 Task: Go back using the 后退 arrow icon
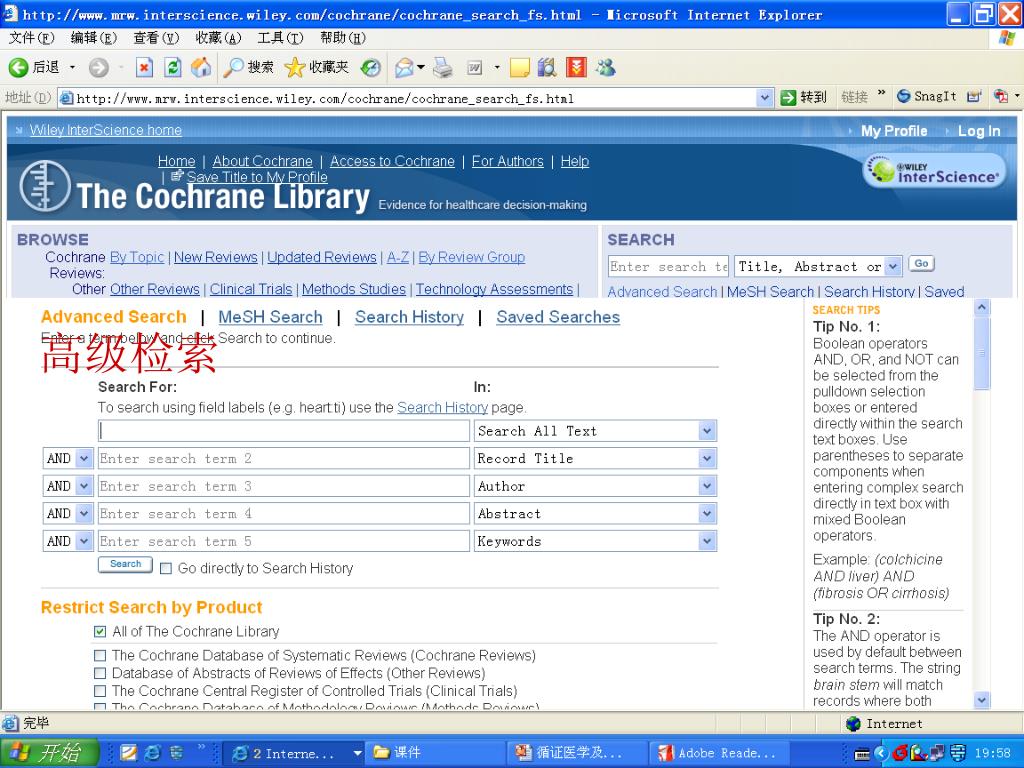(x=18, y=67)
